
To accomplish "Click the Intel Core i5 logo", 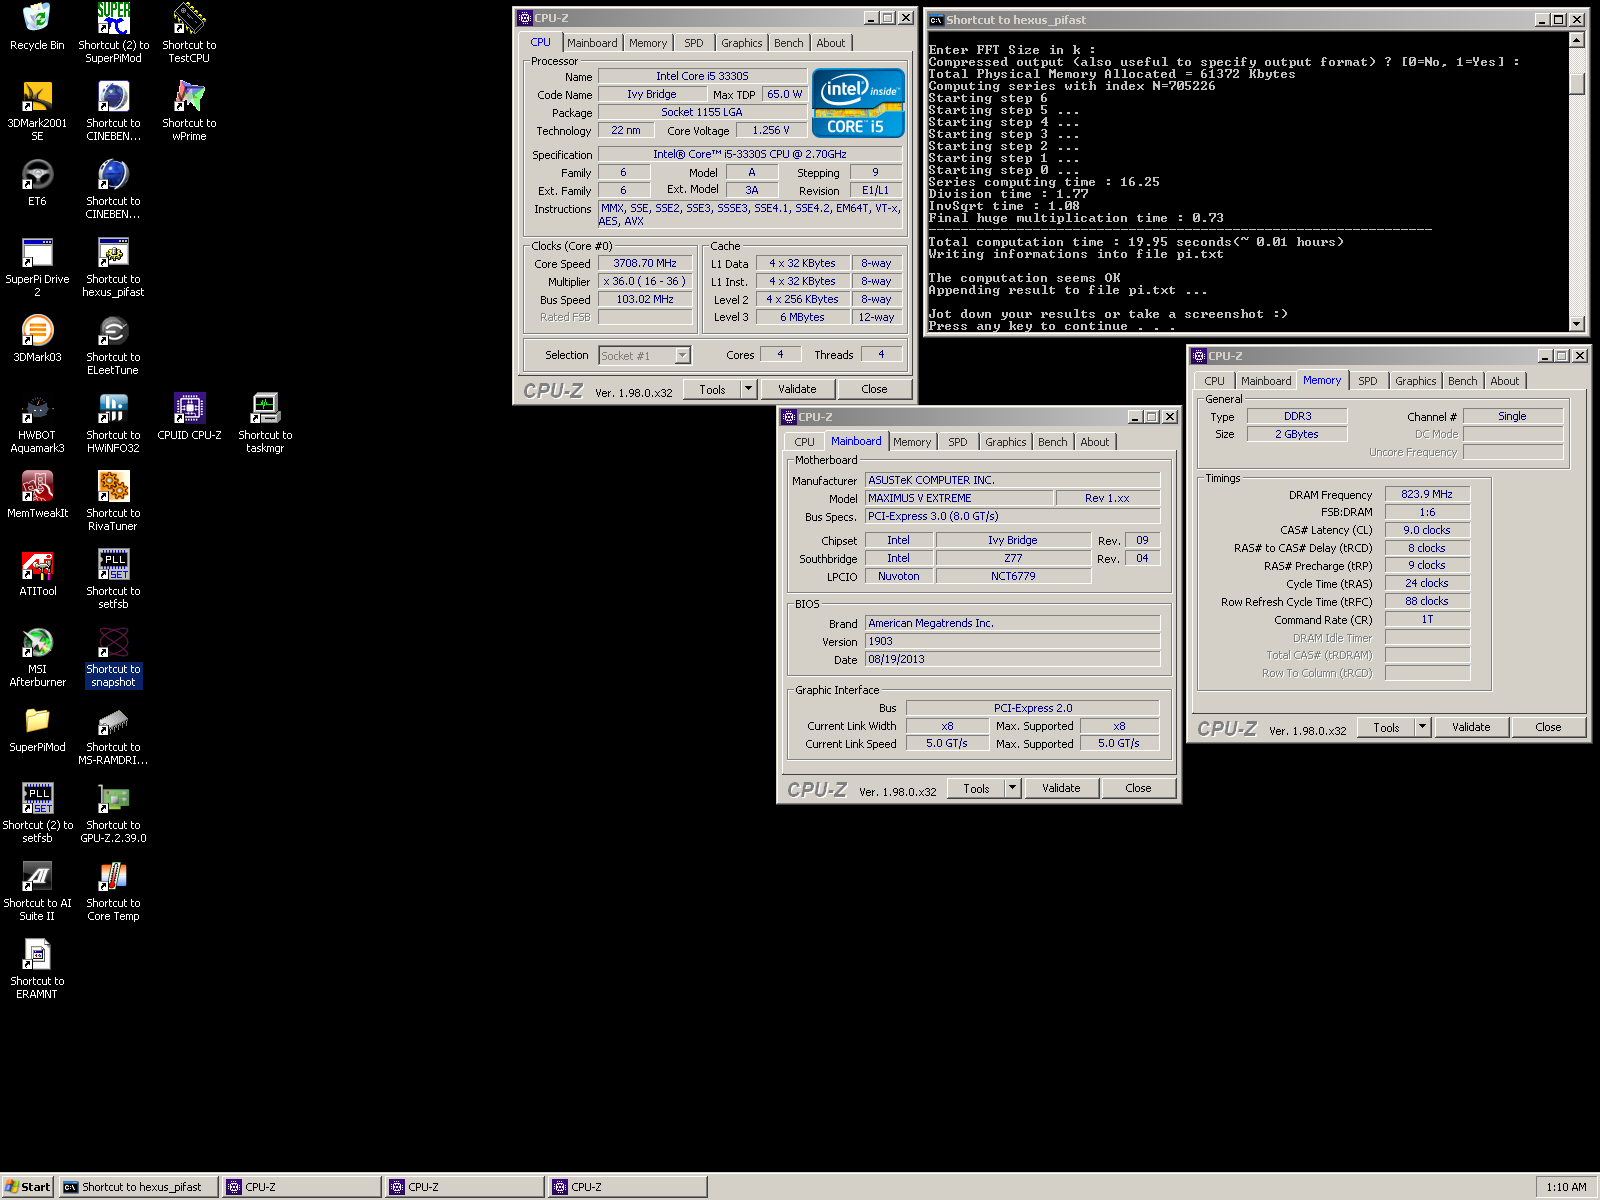I will coord(858,102).
